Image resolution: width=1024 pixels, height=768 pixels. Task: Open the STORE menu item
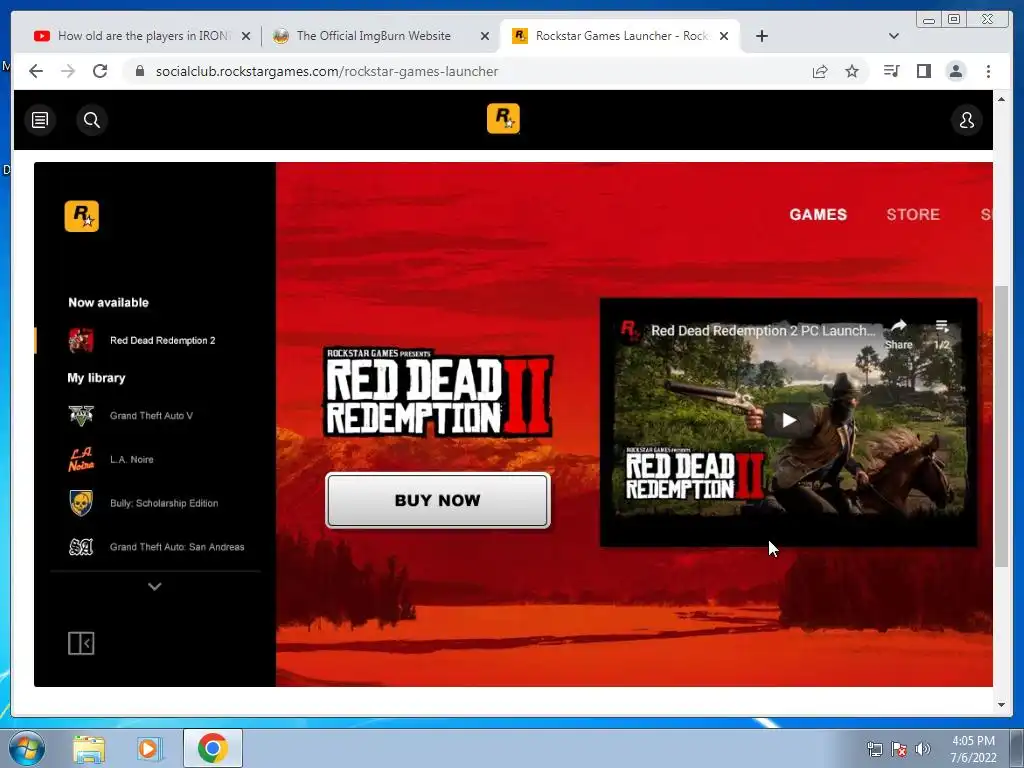point(913,214)
